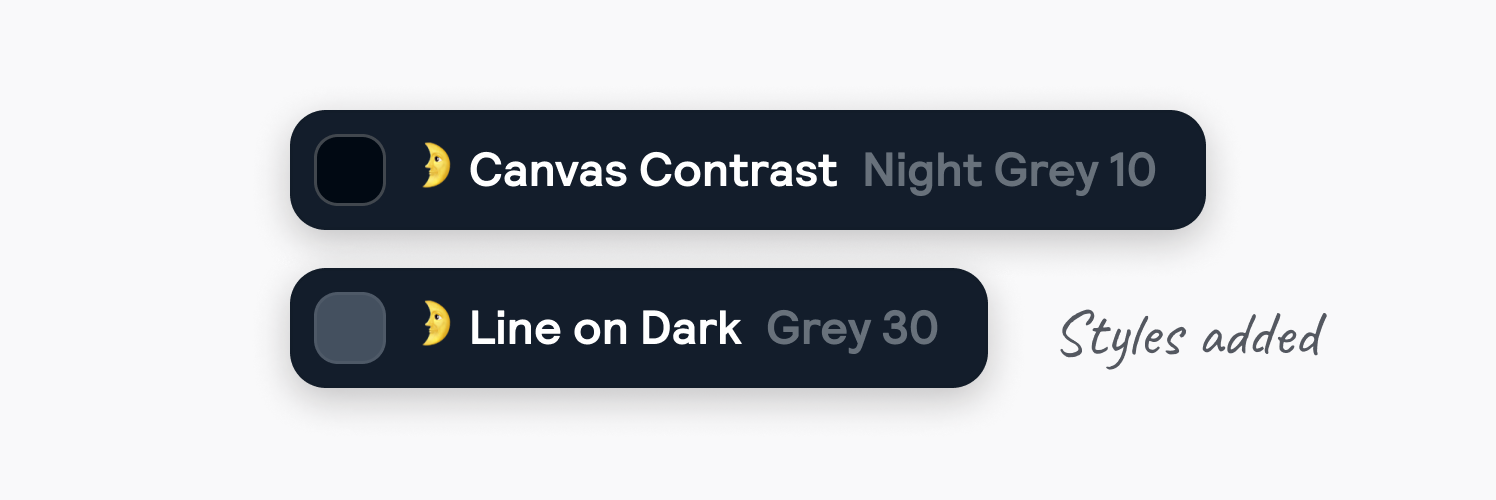The width and height of the screenshot is (1496, 500).
Task: Click the "Grey 30" color label
Action: tap(852, 329)
